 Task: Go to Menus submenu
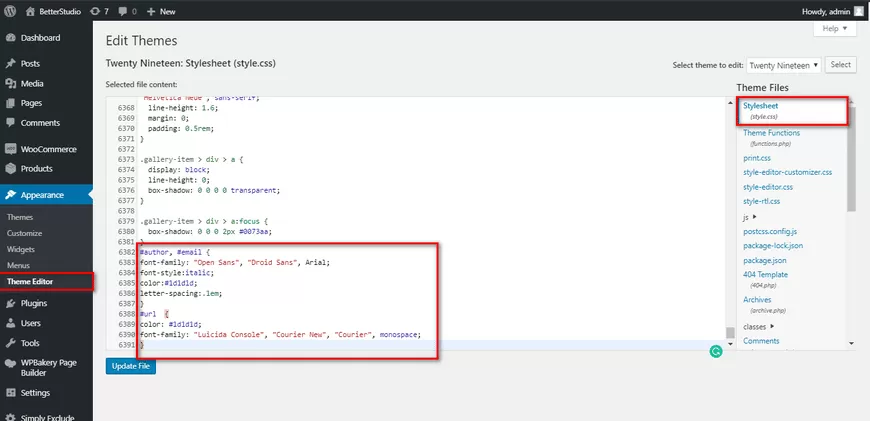(18, 266)
